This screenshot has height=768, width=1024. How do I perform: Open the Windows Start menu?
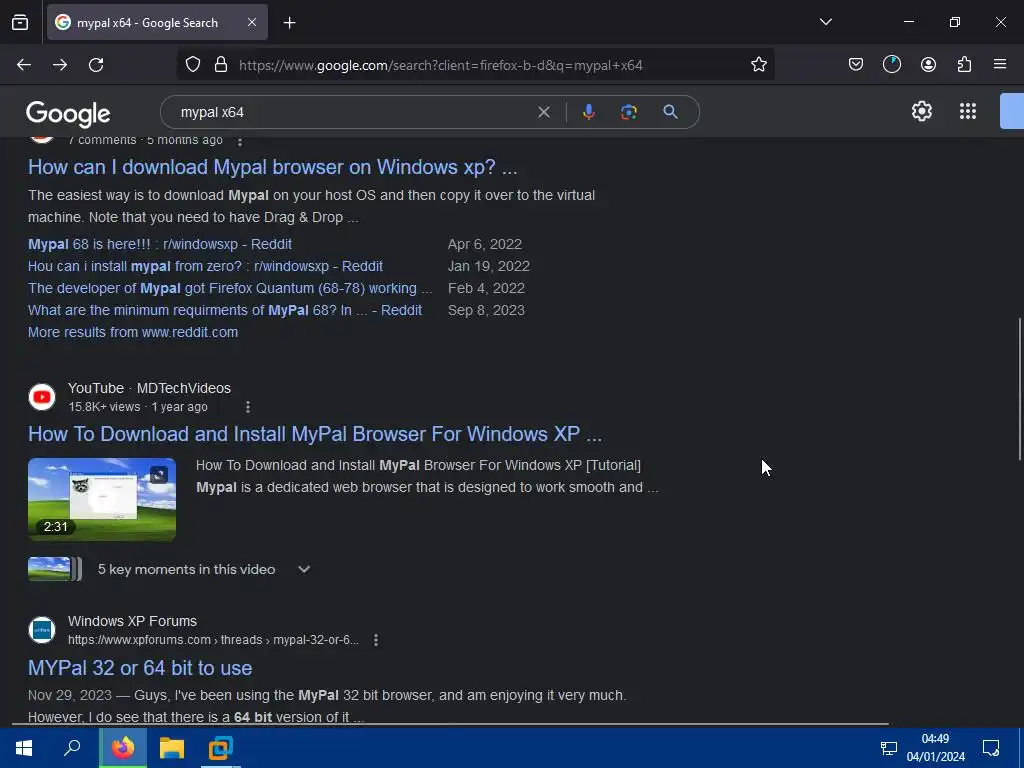point(24,748)
